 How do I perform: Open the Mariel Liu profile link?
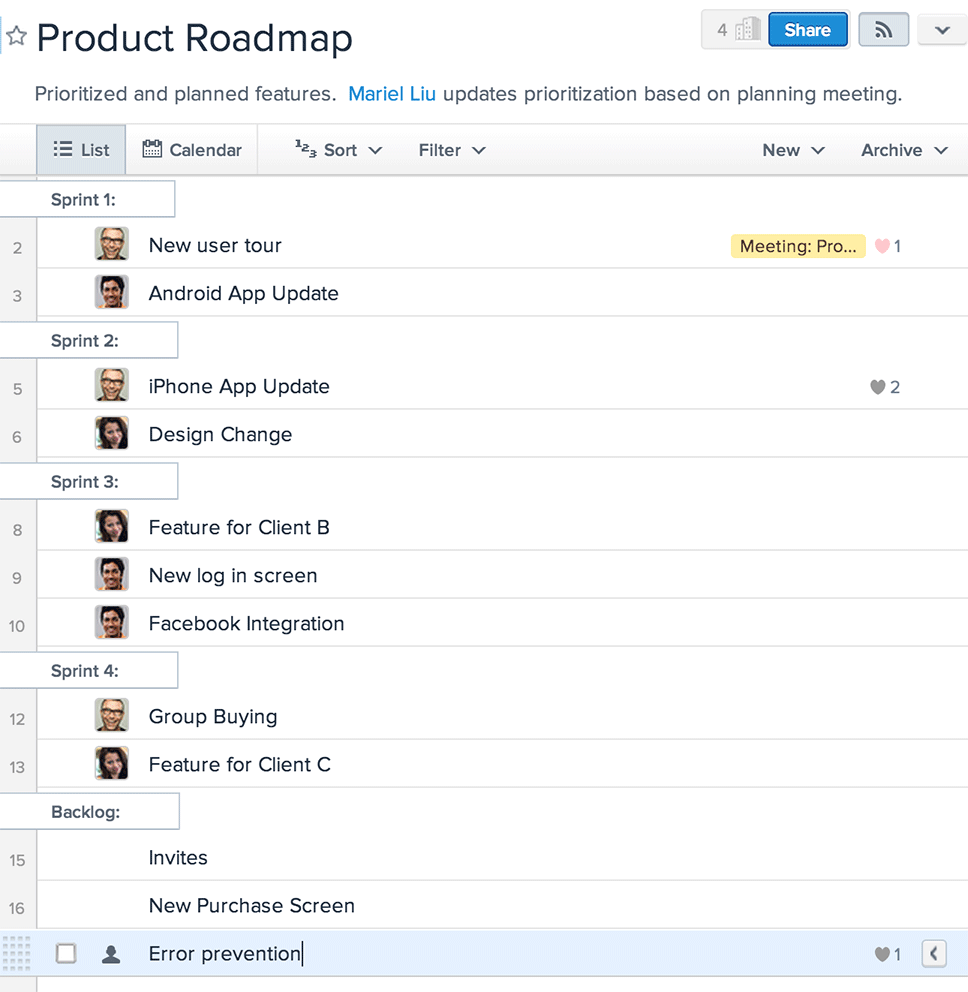click(392, 94)
